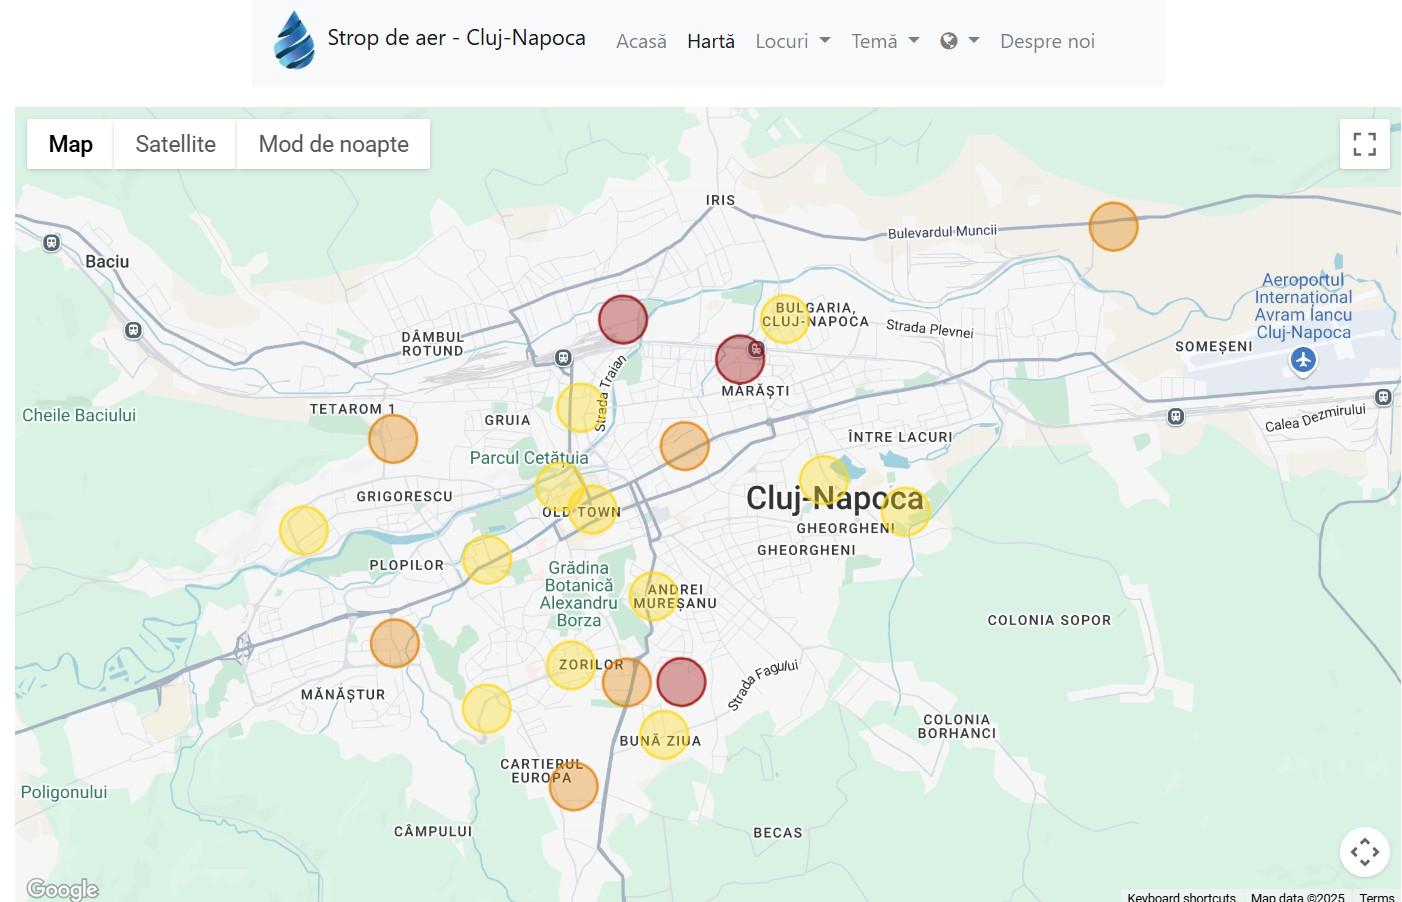1402x902 pixels.
Task: Click the airport plane icon marker
Action: click(x=1302, y=360)
